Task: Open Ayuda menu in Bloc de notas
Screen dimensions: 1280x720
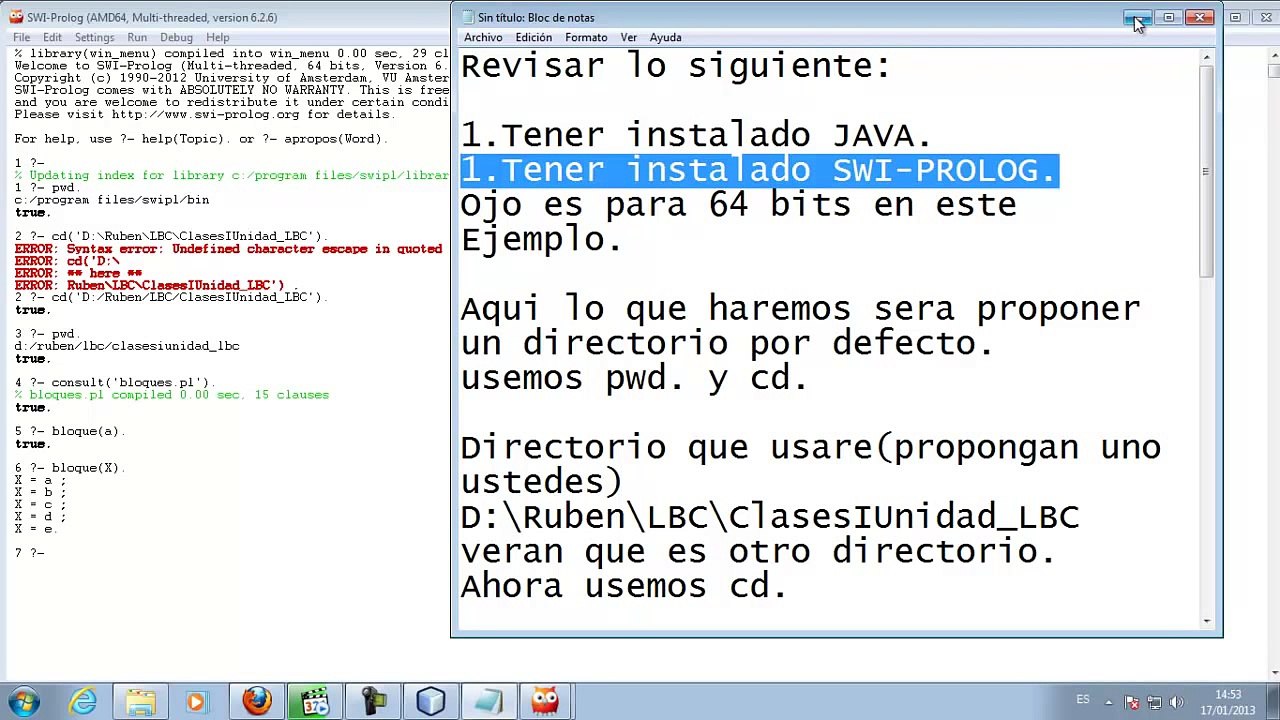Action: tap(665, 38)
